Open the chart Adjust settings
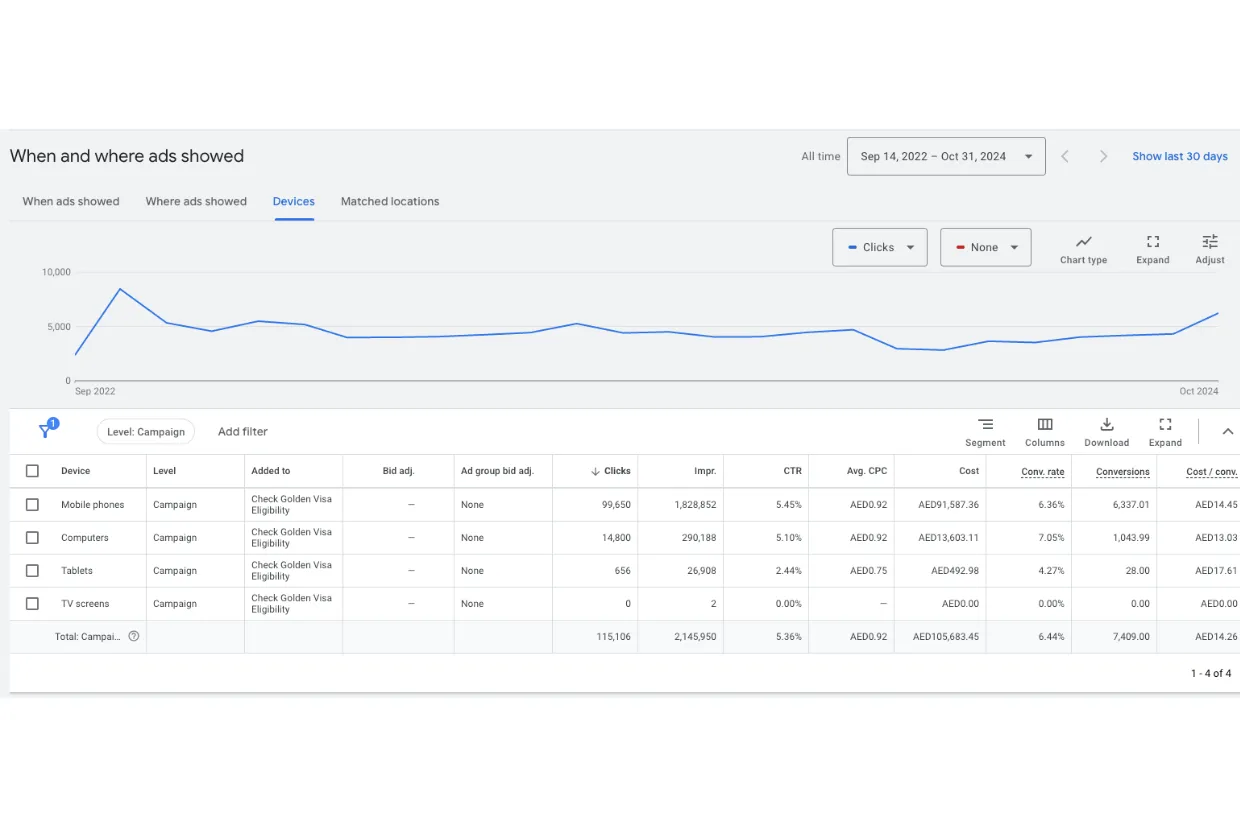 coord(1210,249)
